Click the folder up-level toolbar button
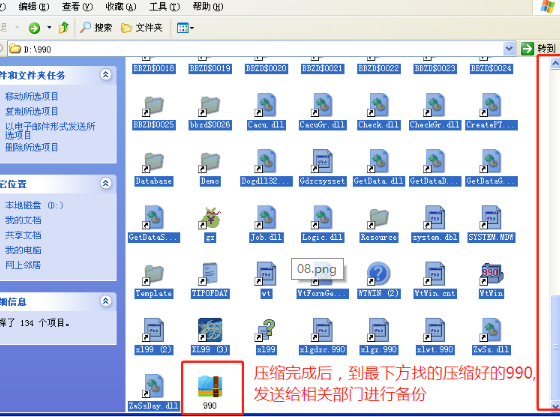Image resolution: width=560 pixels, height=417 pixels. [x=64, y=27]
